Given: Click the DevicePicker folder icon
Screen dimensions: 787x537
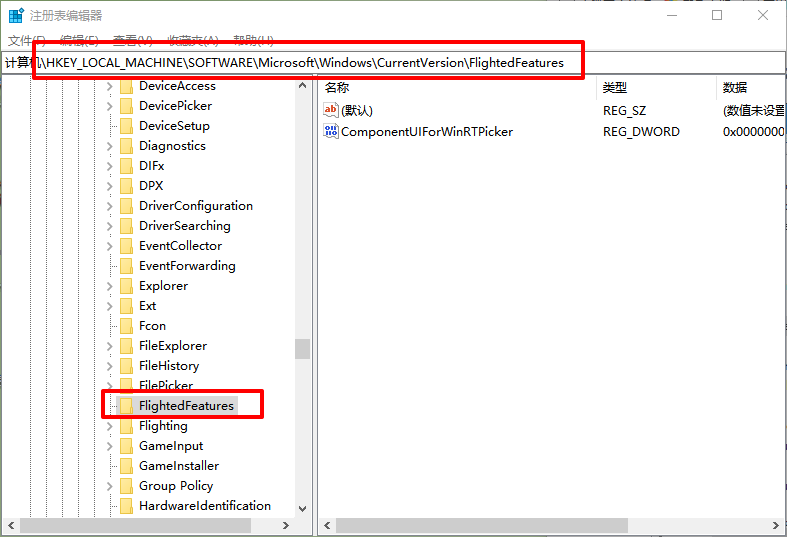Looking at the screenshot, I should [126, 106].
